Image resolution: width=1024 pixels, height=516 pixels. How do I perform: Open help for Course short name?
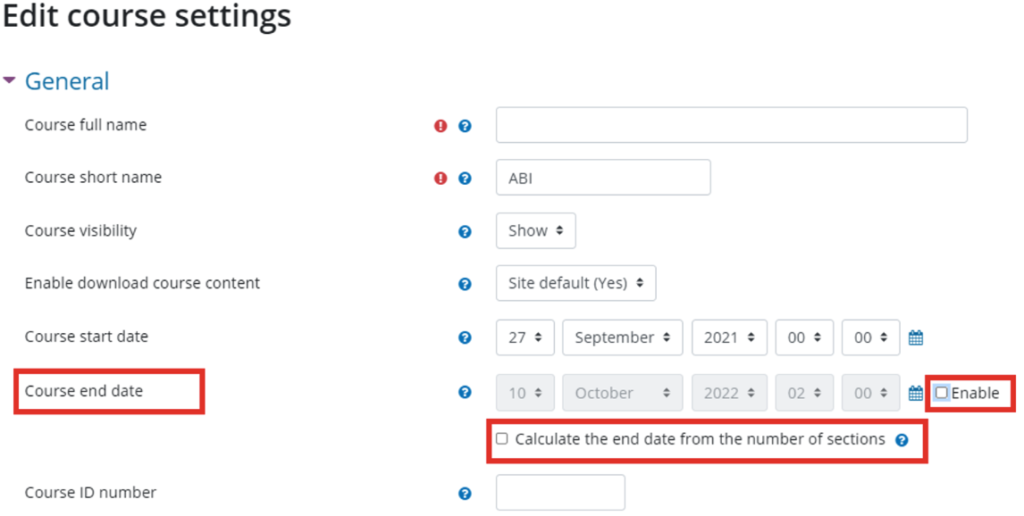tap(464, 178)
